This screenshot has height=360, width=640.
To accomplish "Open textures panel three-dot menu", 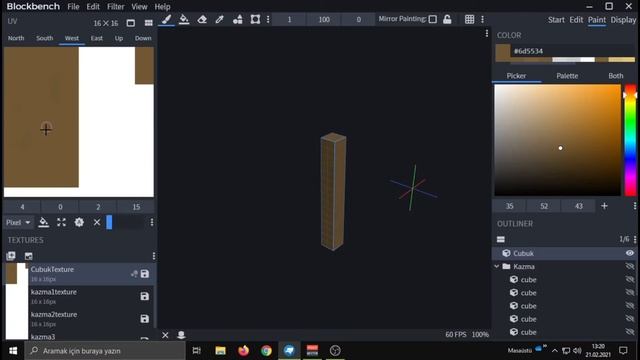I will (153, 256).
